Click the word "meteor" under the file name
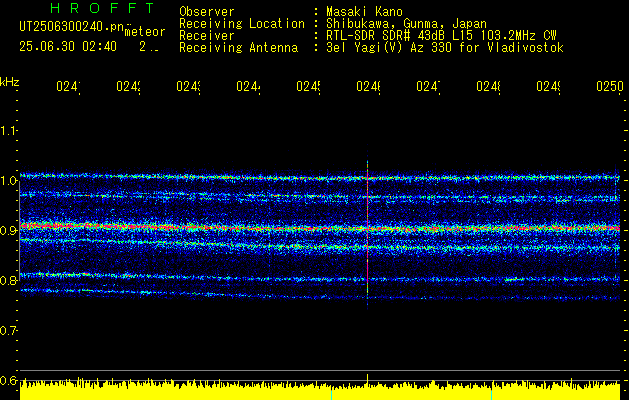The width and height of the screenshot is (629, 400). 145,32
